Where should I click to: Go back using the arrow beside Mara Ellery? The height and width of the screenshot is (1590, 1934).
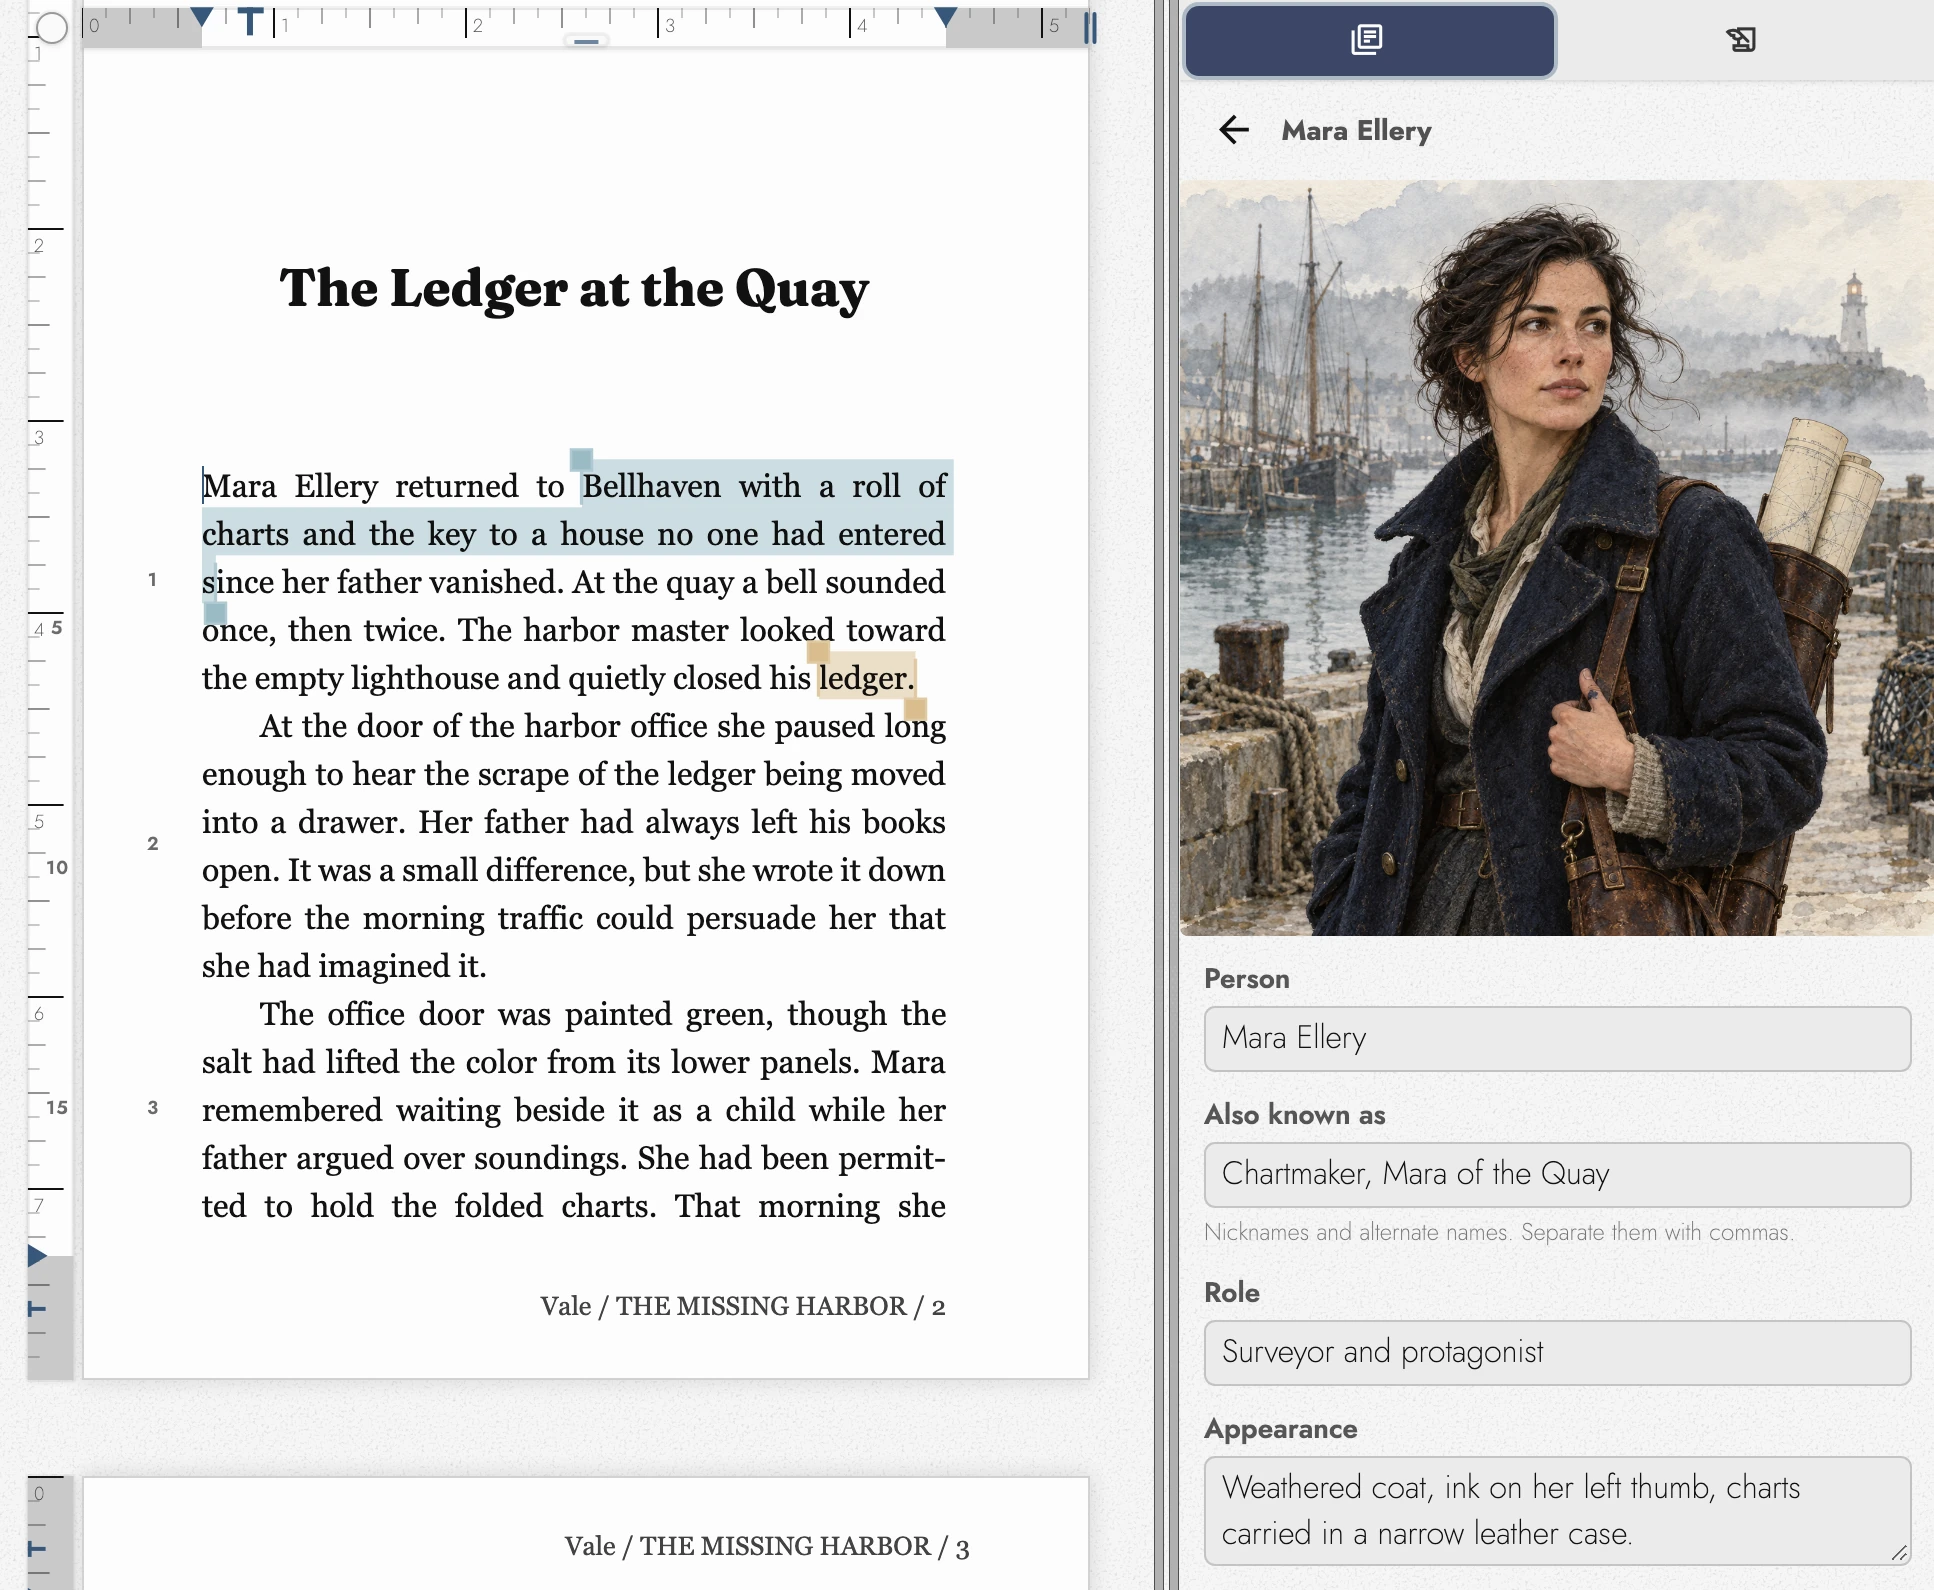pos(1234,130)
